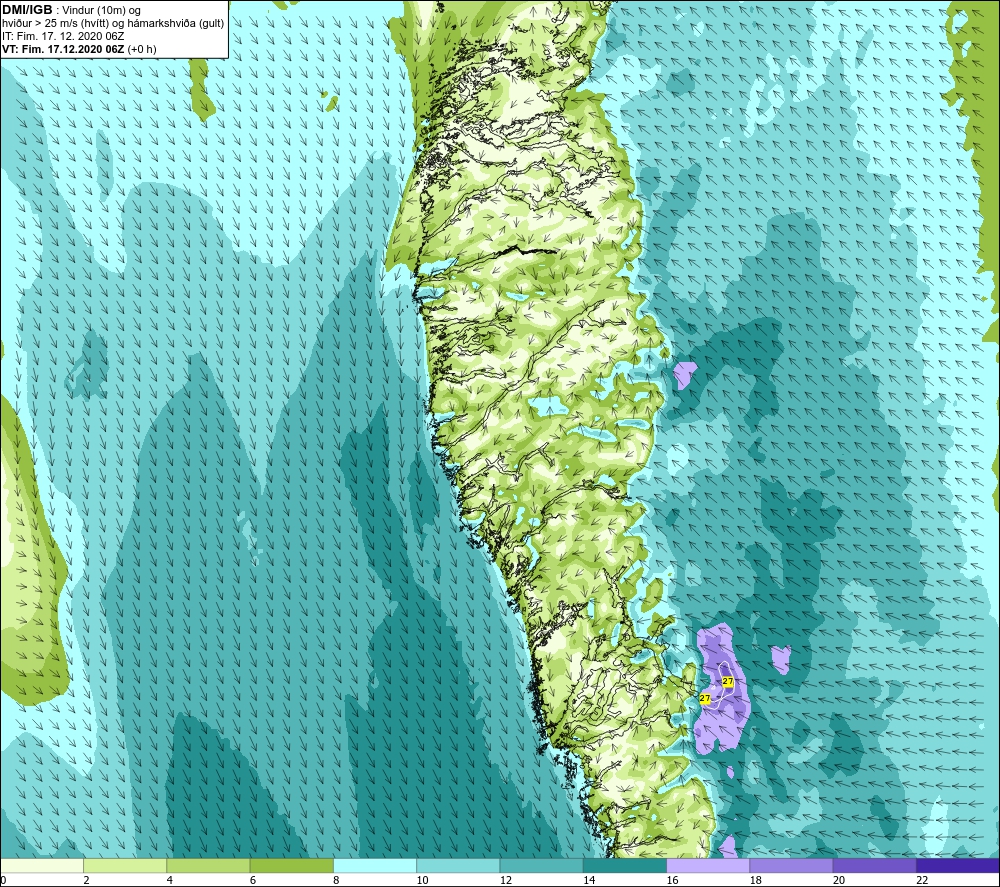Image resolution: width=1000 pixels, height=887 pixels.
Task: Click the 'VT: Fim. 17.12.2020 06Z (+0 h)' line
Action: point(79,49)
